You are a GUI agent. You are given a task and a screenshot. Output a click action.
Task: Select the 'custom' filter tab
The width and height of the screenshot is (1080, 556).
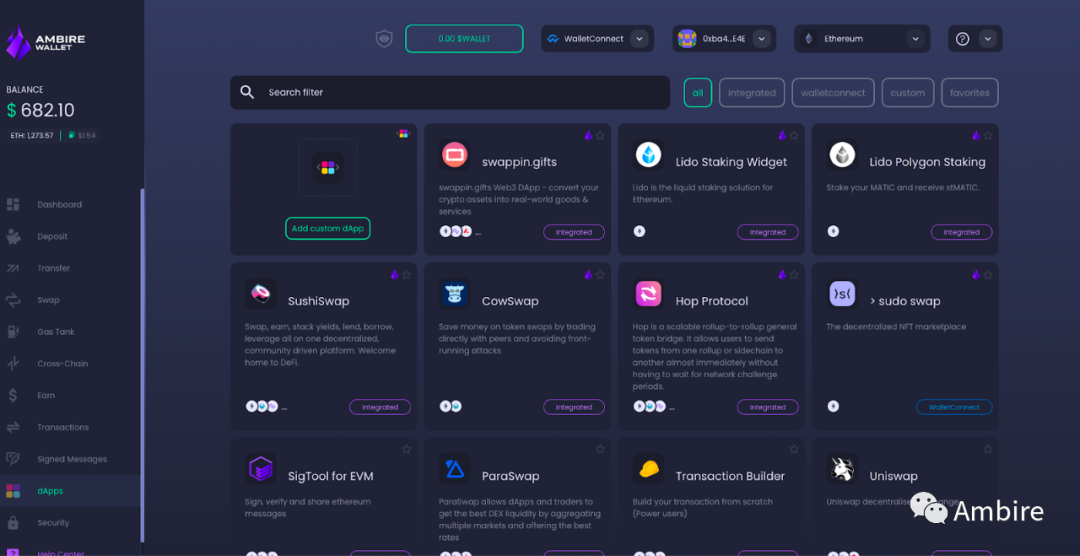point(908,92)
